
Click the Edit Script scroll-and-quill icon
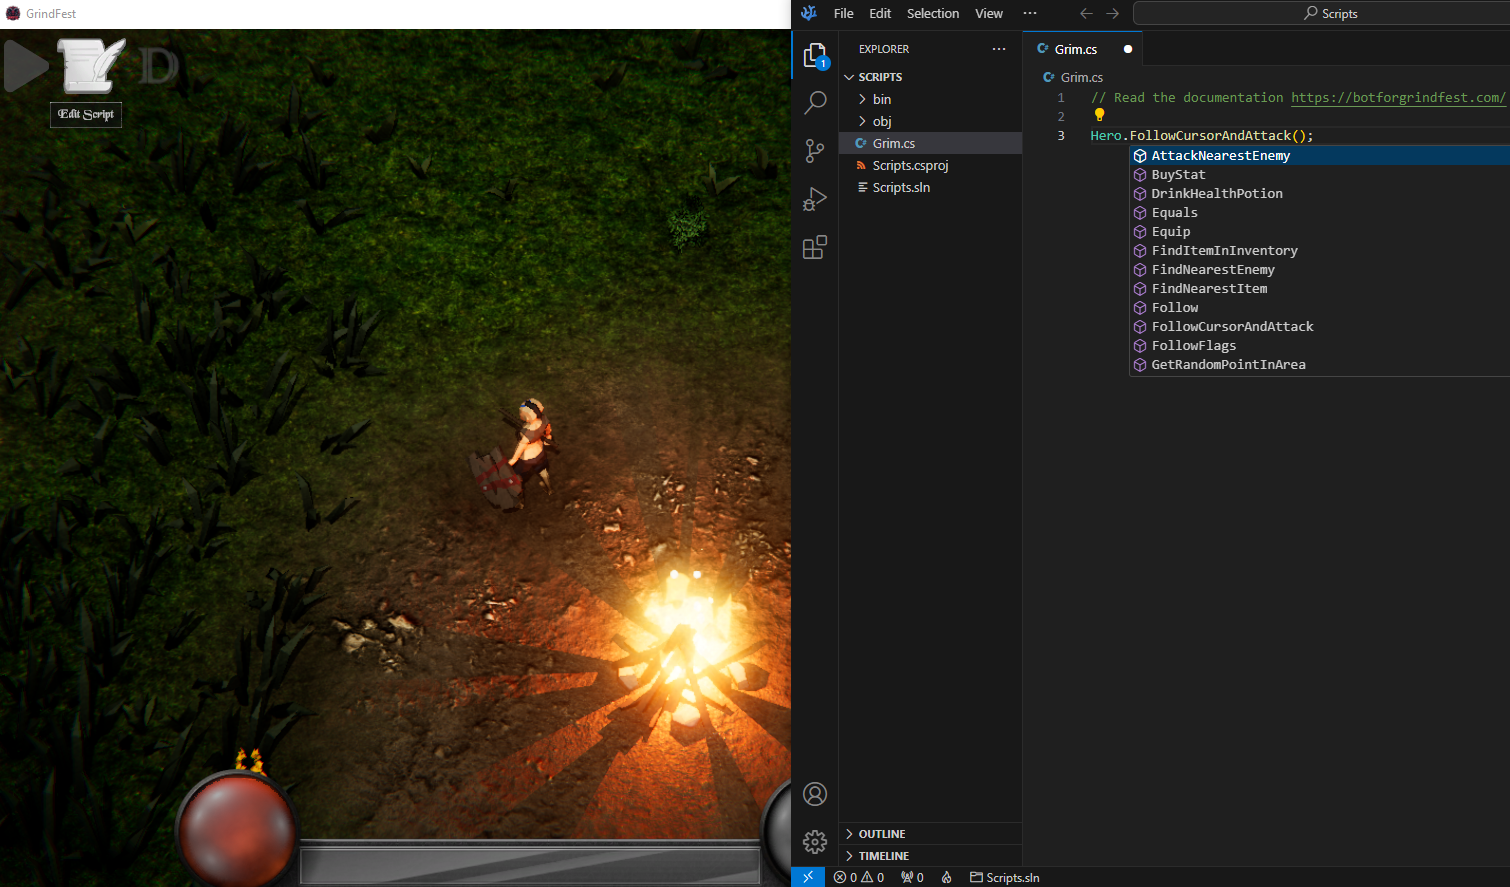pyautogui.click(x=91, y=66)
